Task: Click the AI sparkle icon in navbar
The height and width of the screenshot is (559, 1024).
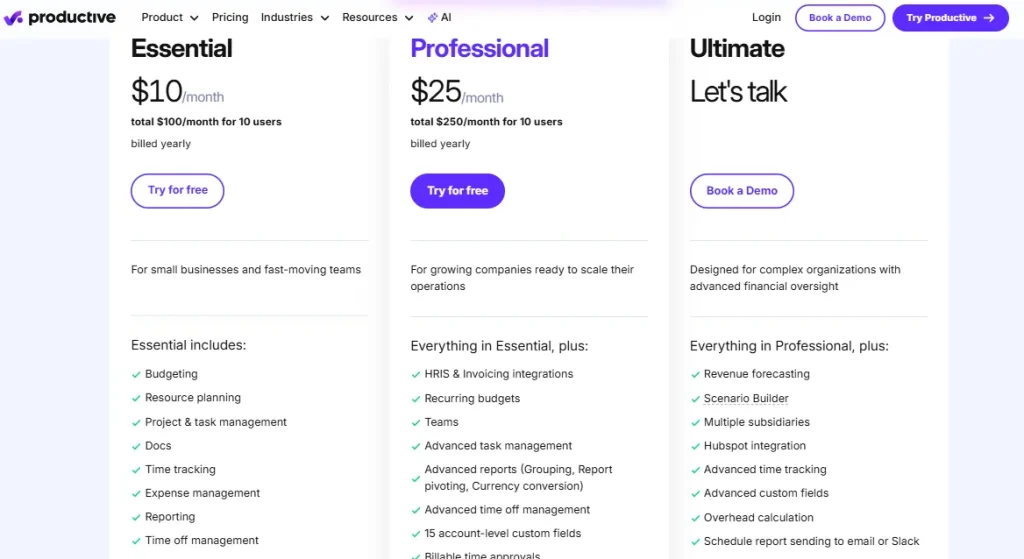Action: pos(432,18)
